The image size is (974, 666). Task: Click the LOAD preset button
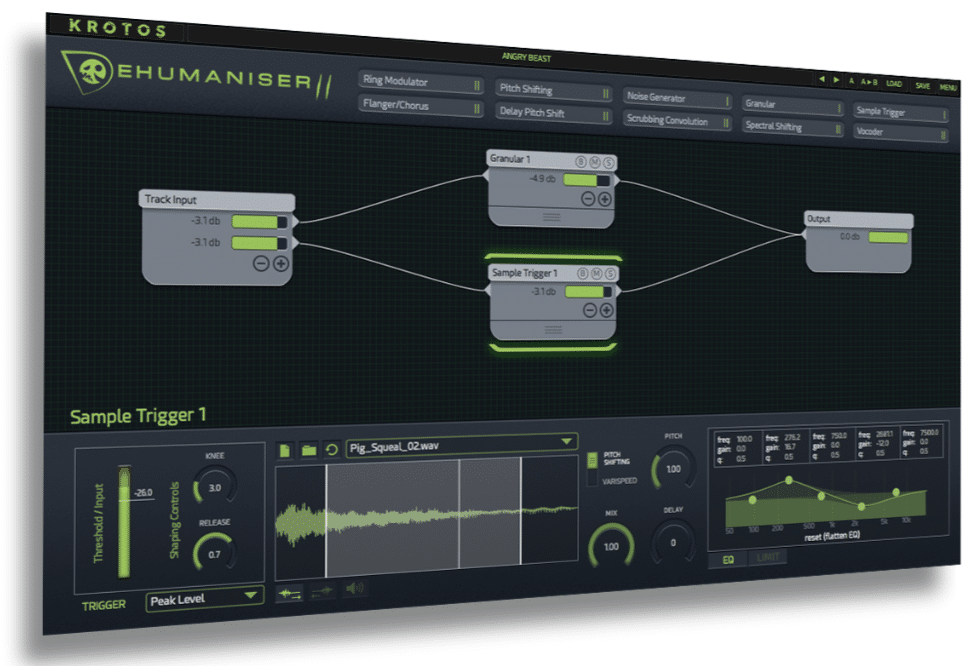click(894, 84)
